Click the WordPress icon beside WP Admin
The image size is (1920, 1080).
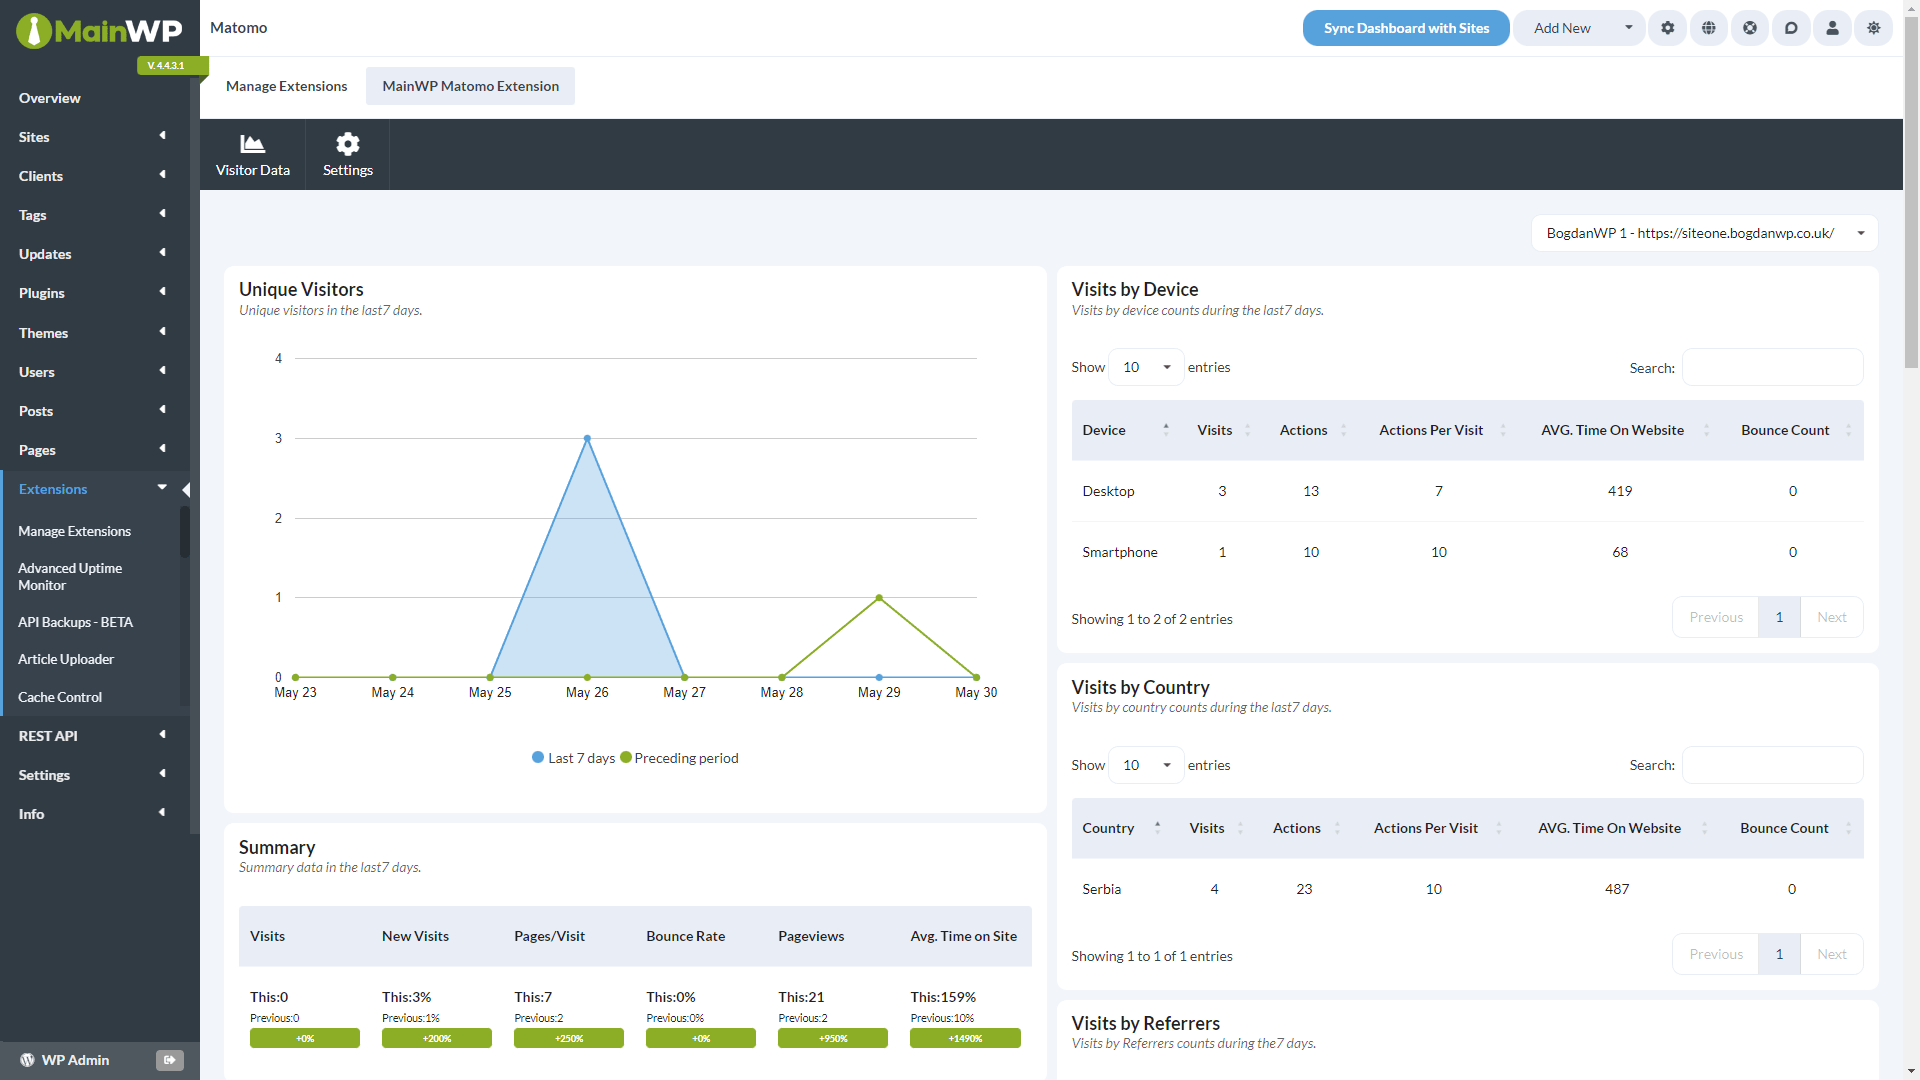(x=27, y=1060)
